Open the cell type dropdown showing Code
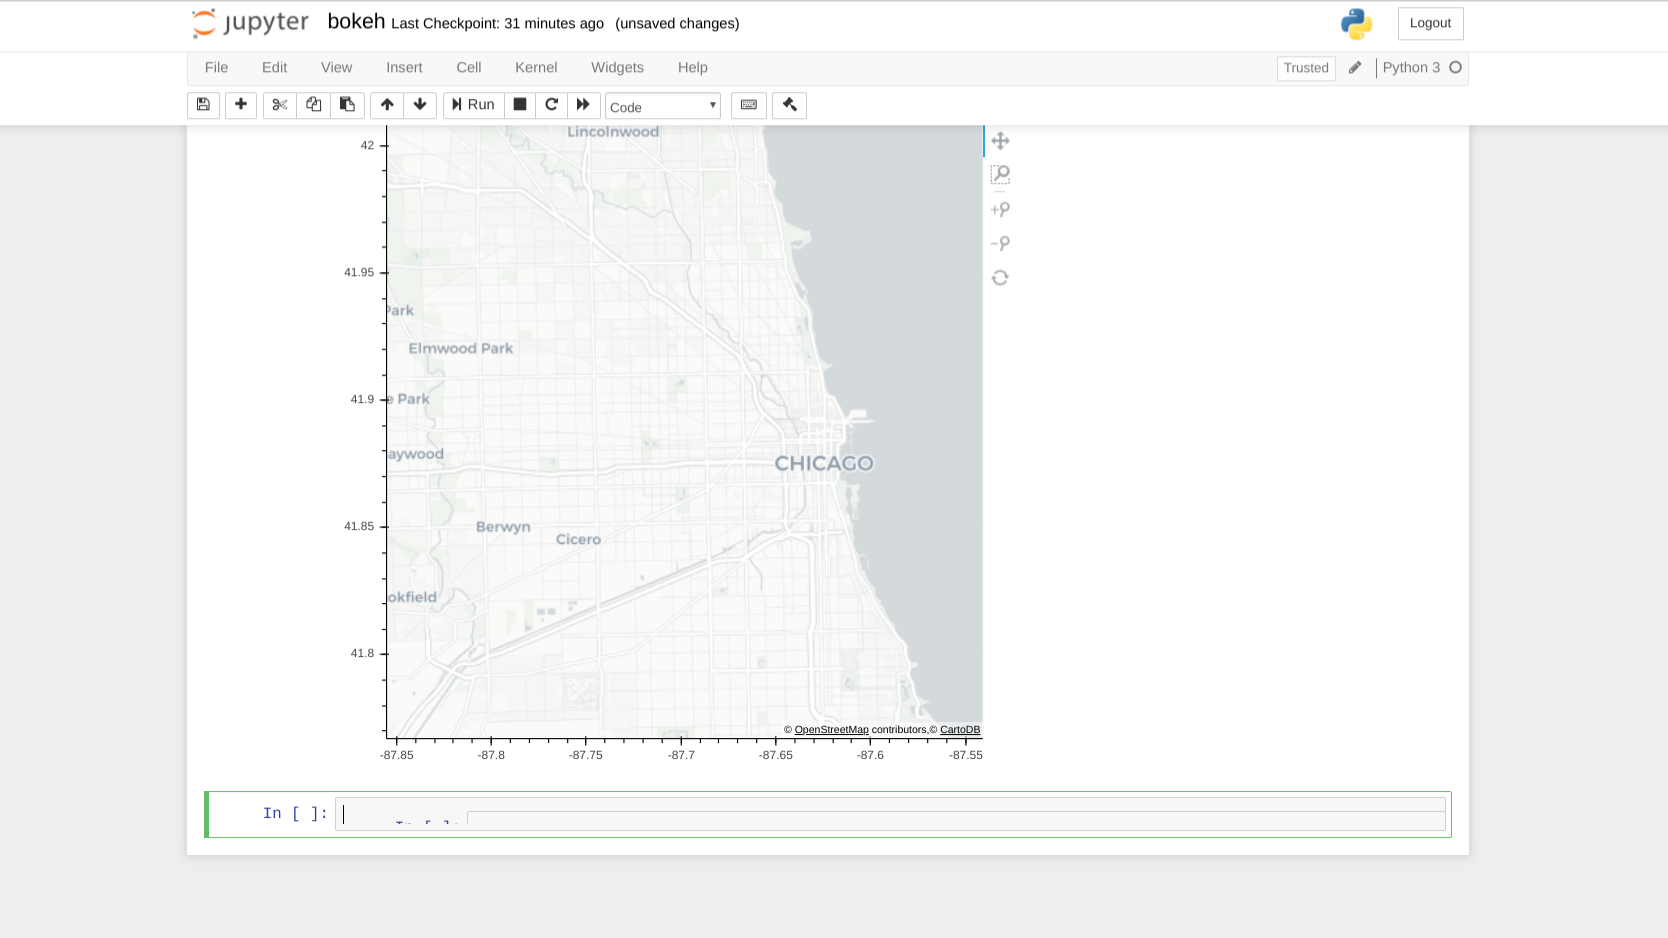Image resolution: width=1668 pixels, height=938 pixels. tap(662, 105)
